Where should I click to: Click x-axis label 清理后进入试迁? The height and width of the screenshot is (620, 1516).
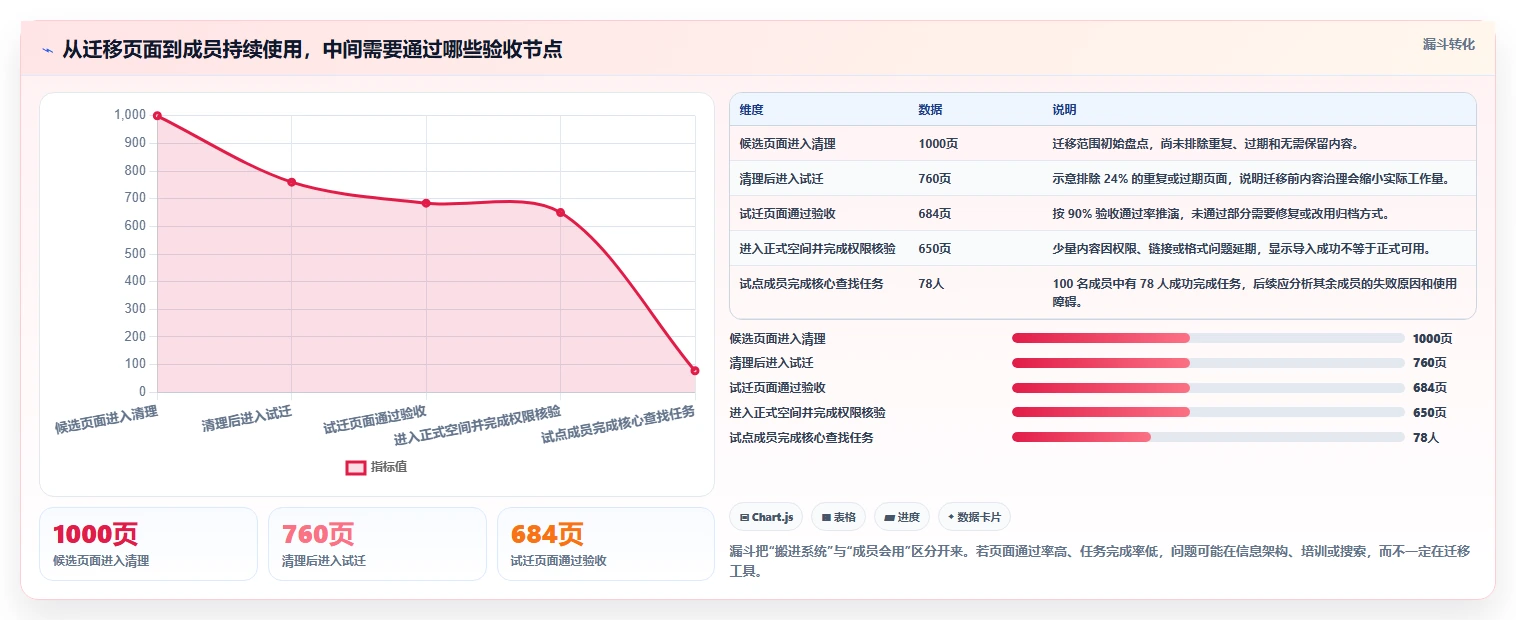coord(247,419)
